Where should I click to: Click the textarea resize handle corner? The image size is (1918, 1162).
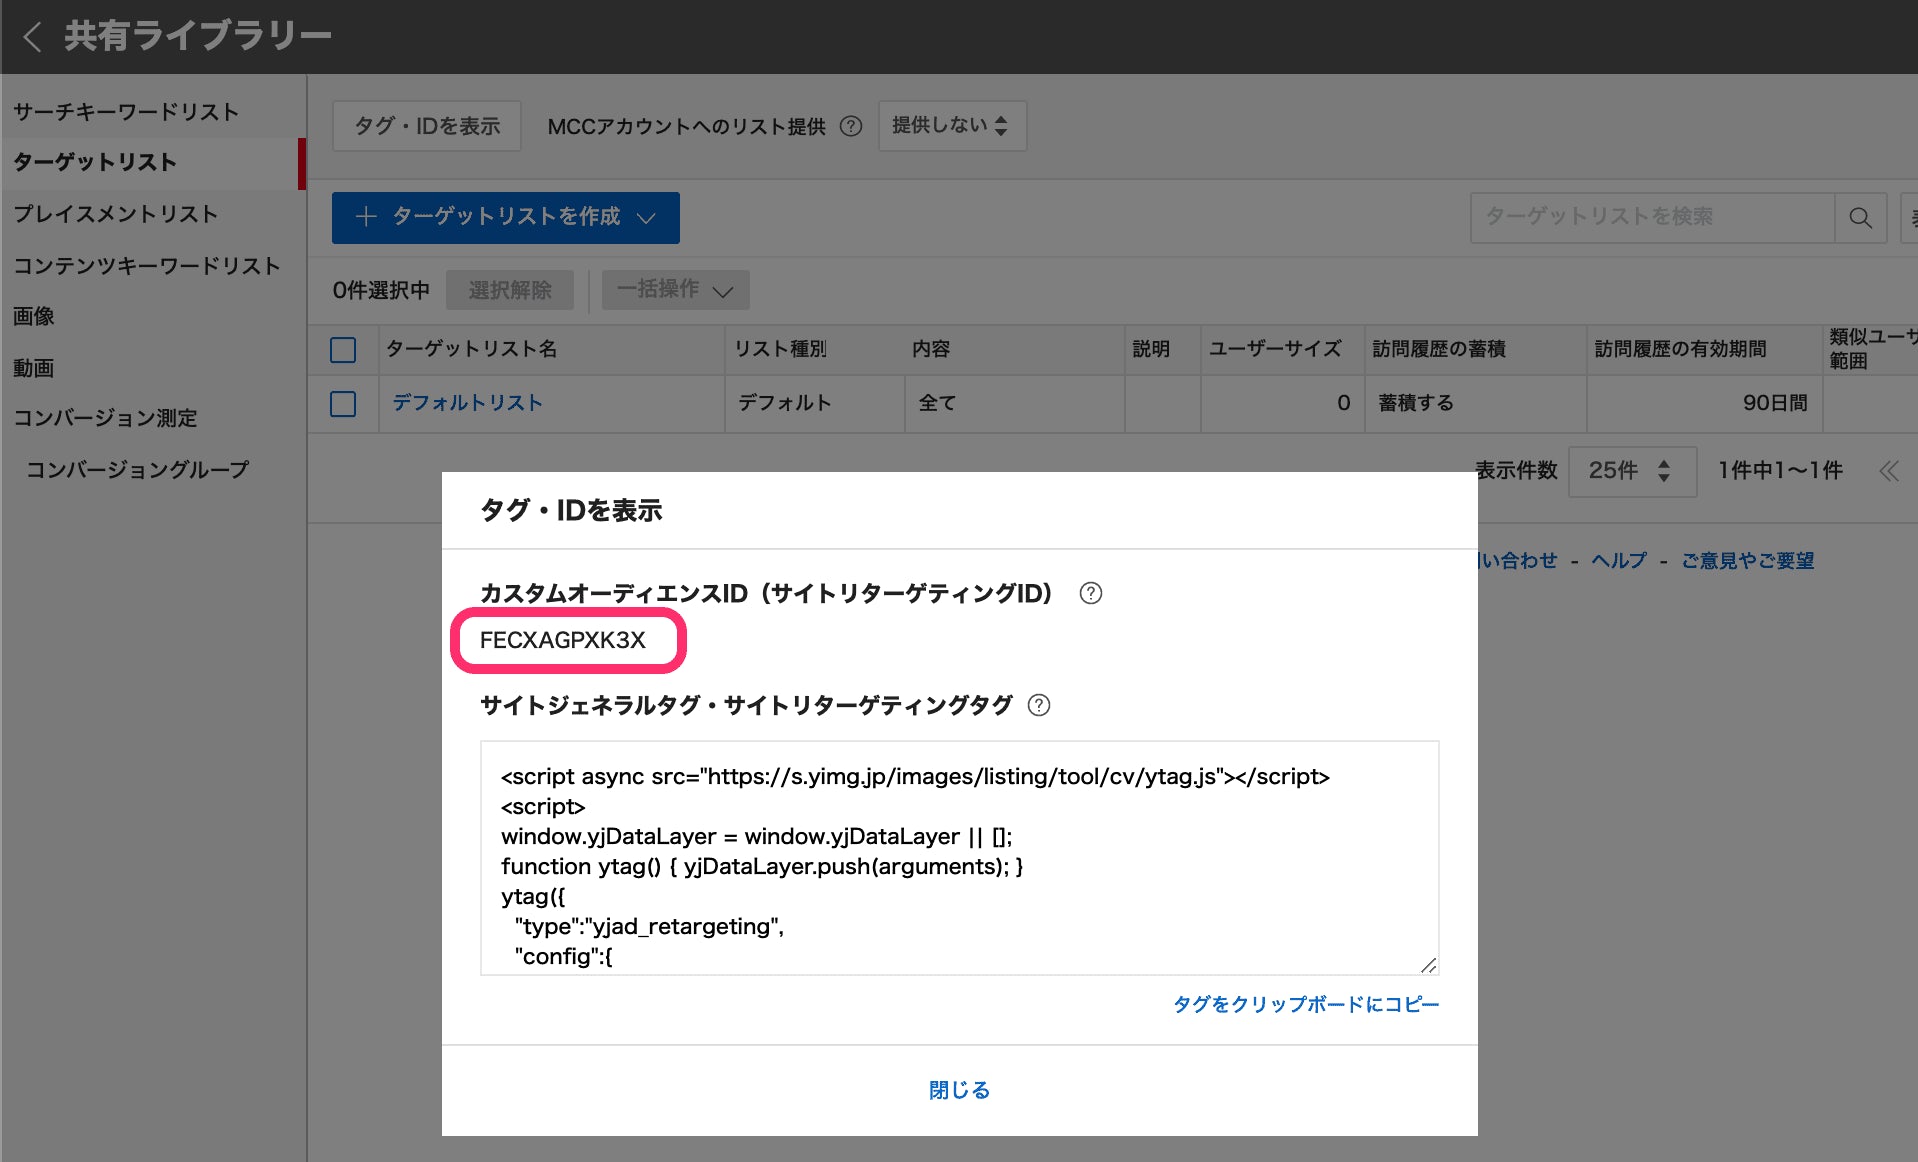tap(1429, 965)
